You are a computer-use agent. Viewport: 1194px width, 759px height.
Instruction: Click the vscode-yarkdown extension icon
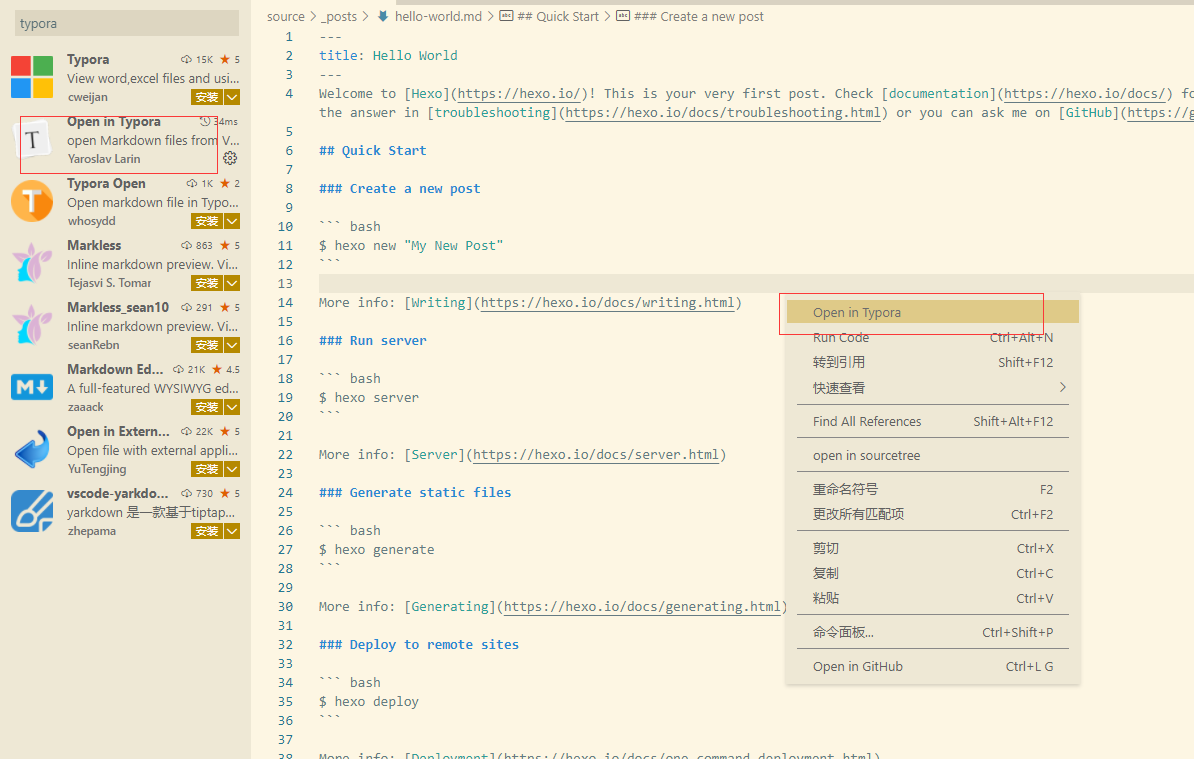[x=32, y=511]
